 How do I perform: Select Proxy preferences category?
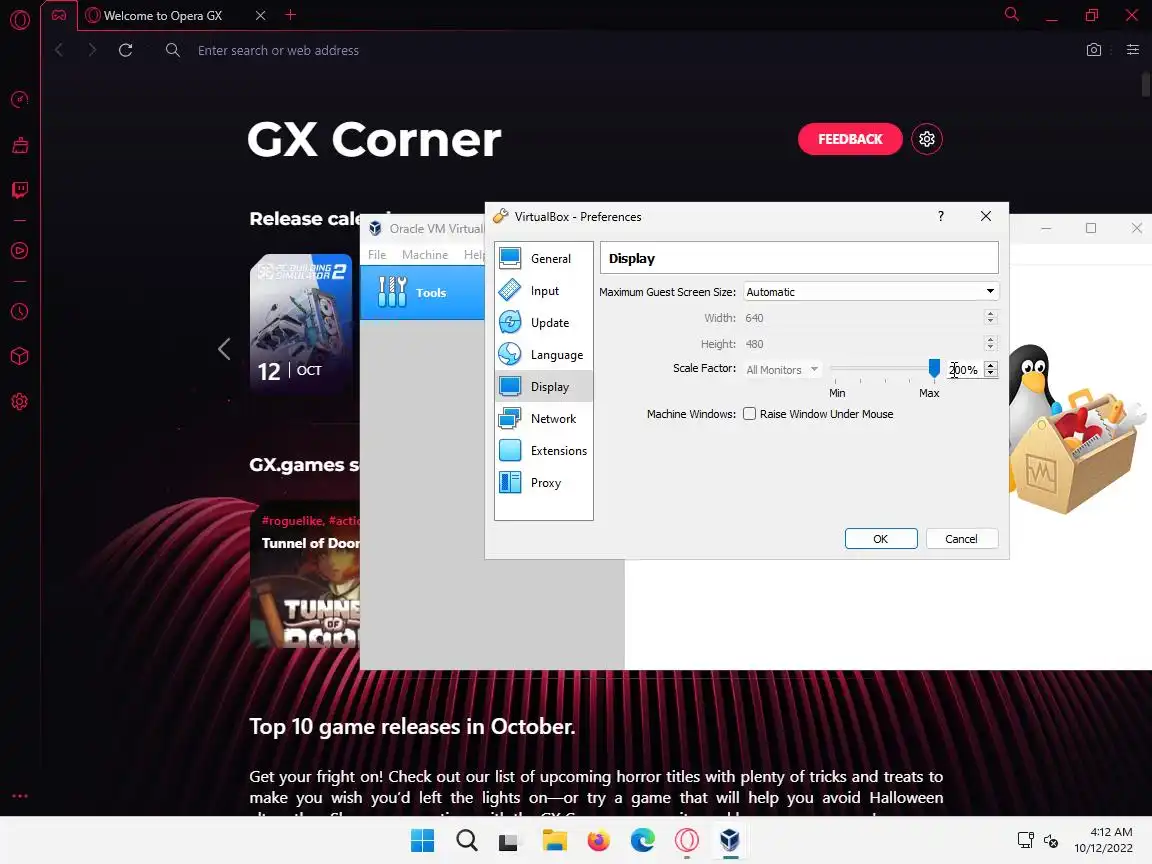click(544, 483)
